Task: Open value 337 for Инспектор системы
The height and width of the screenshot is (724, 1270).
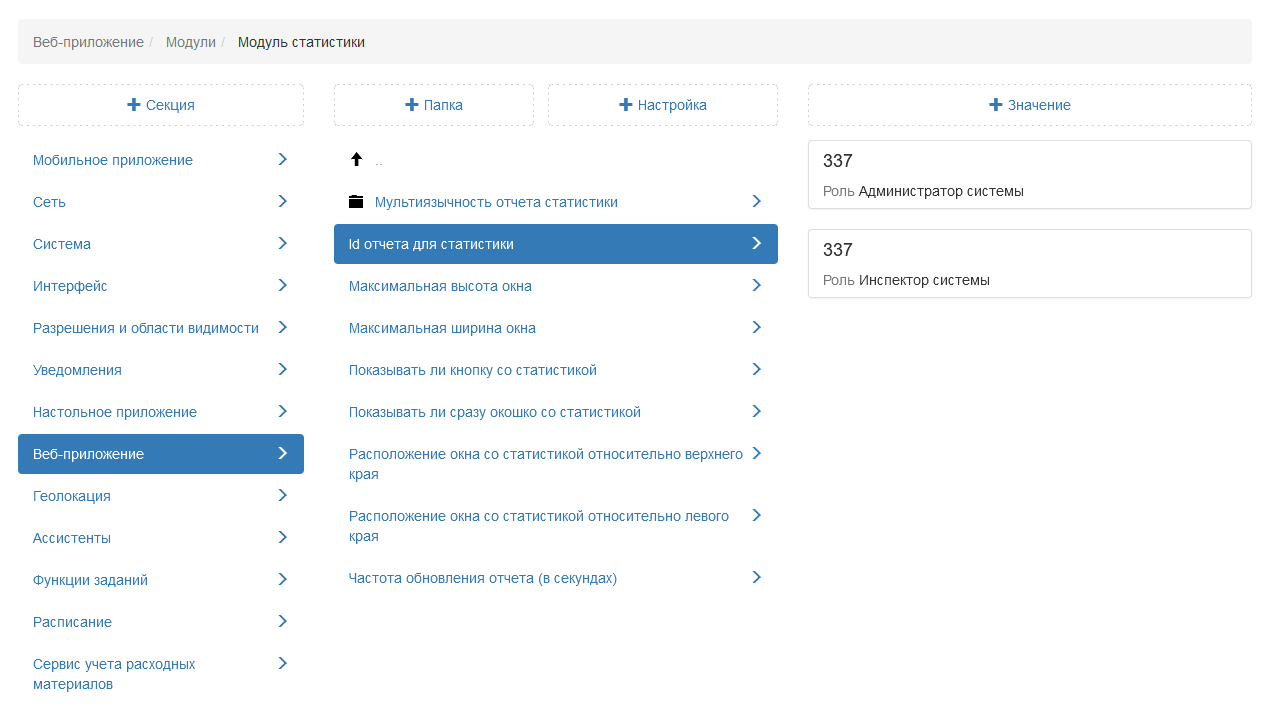Action: point(1029,264)
